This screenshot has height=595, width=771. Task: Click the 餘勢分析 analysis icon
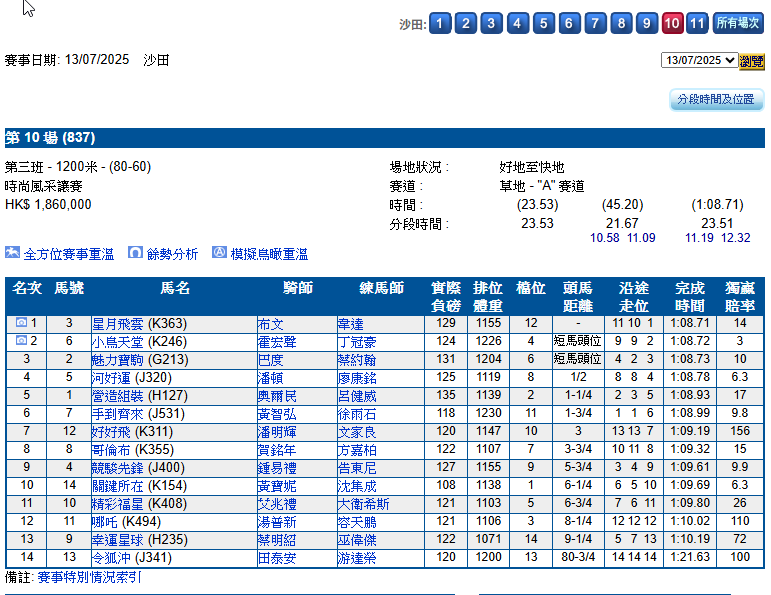click(135, 253)
